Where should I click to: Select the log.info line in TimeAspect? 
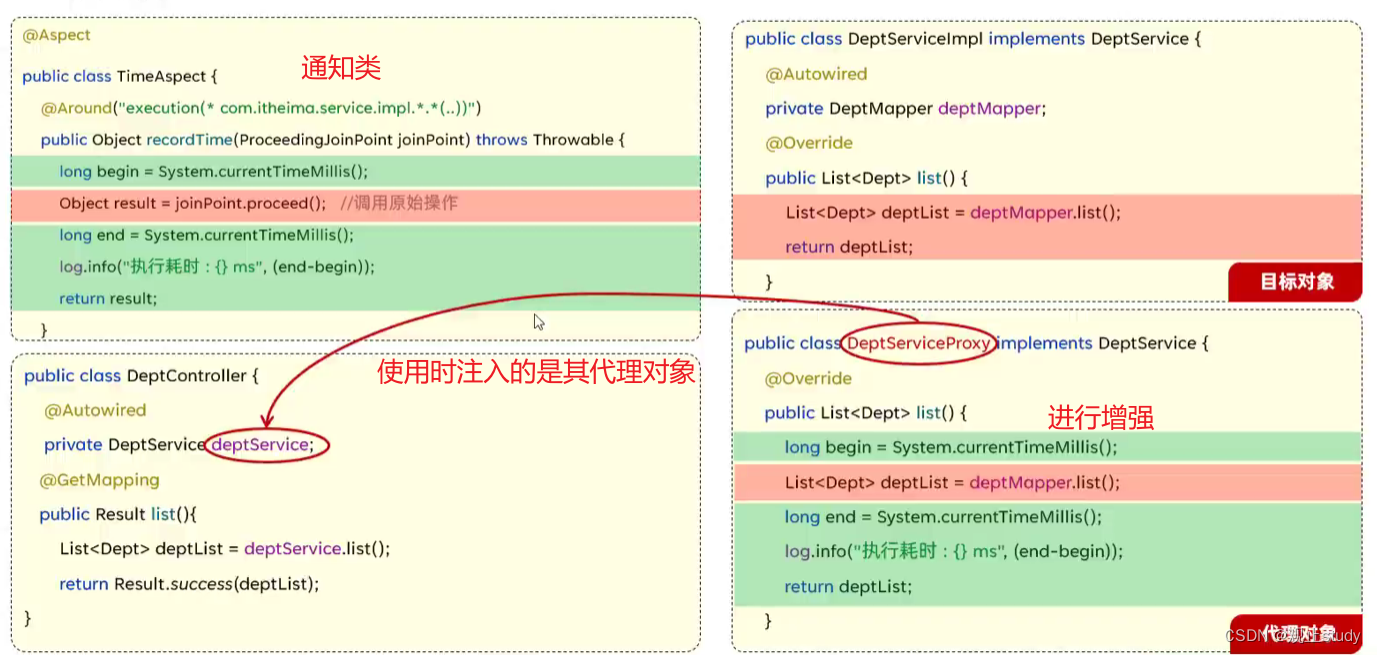[x=217, y=267]
